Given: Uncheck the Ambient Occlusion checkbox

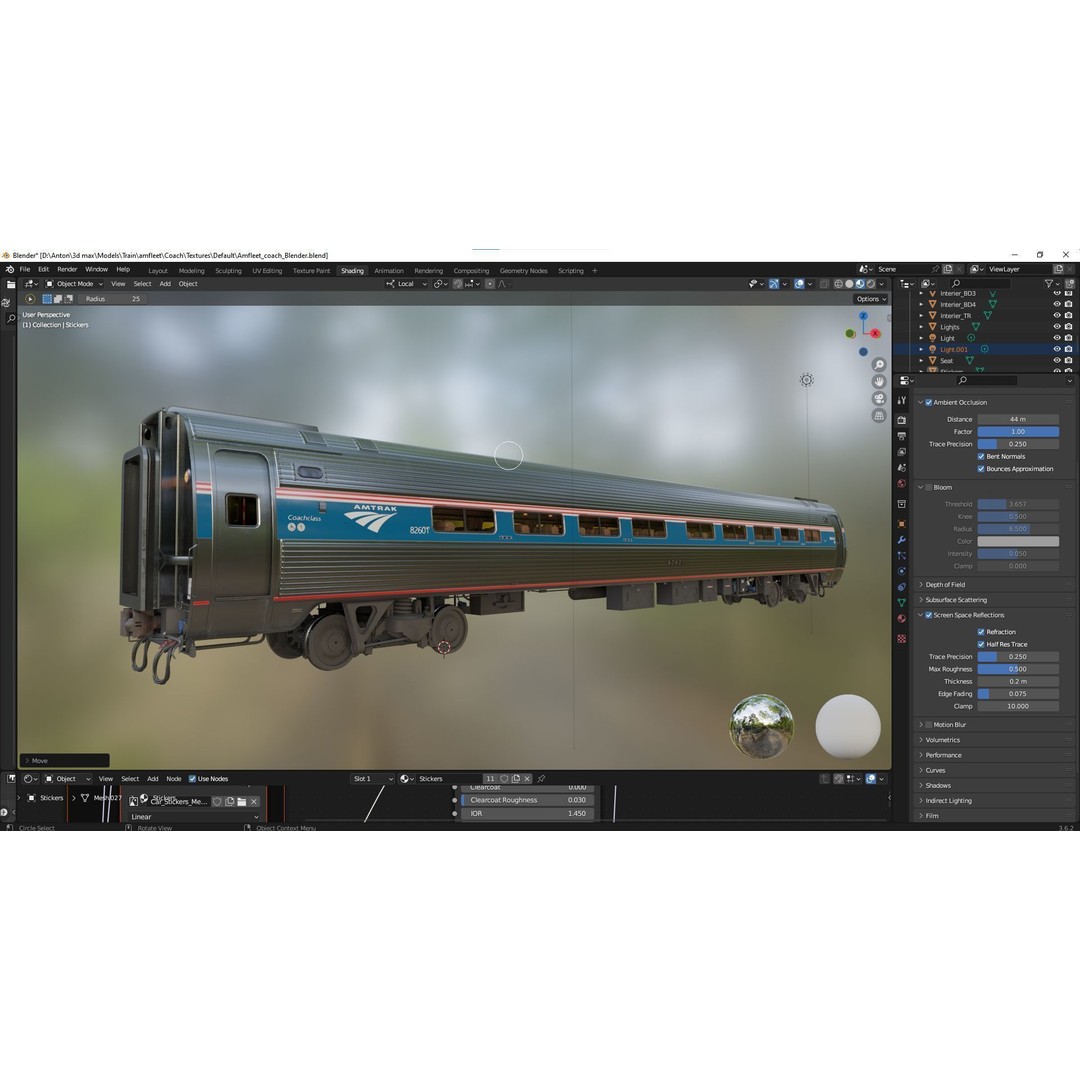Looking at the screenshot, I should (x=928, y=402).
